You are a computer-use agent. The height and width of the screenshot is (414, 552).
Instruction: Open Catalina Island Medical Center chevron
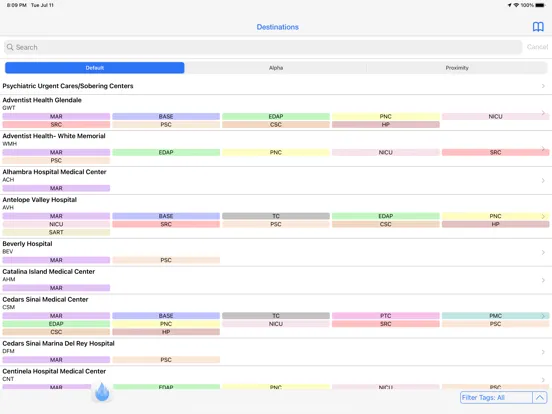[x=543, y=280]
